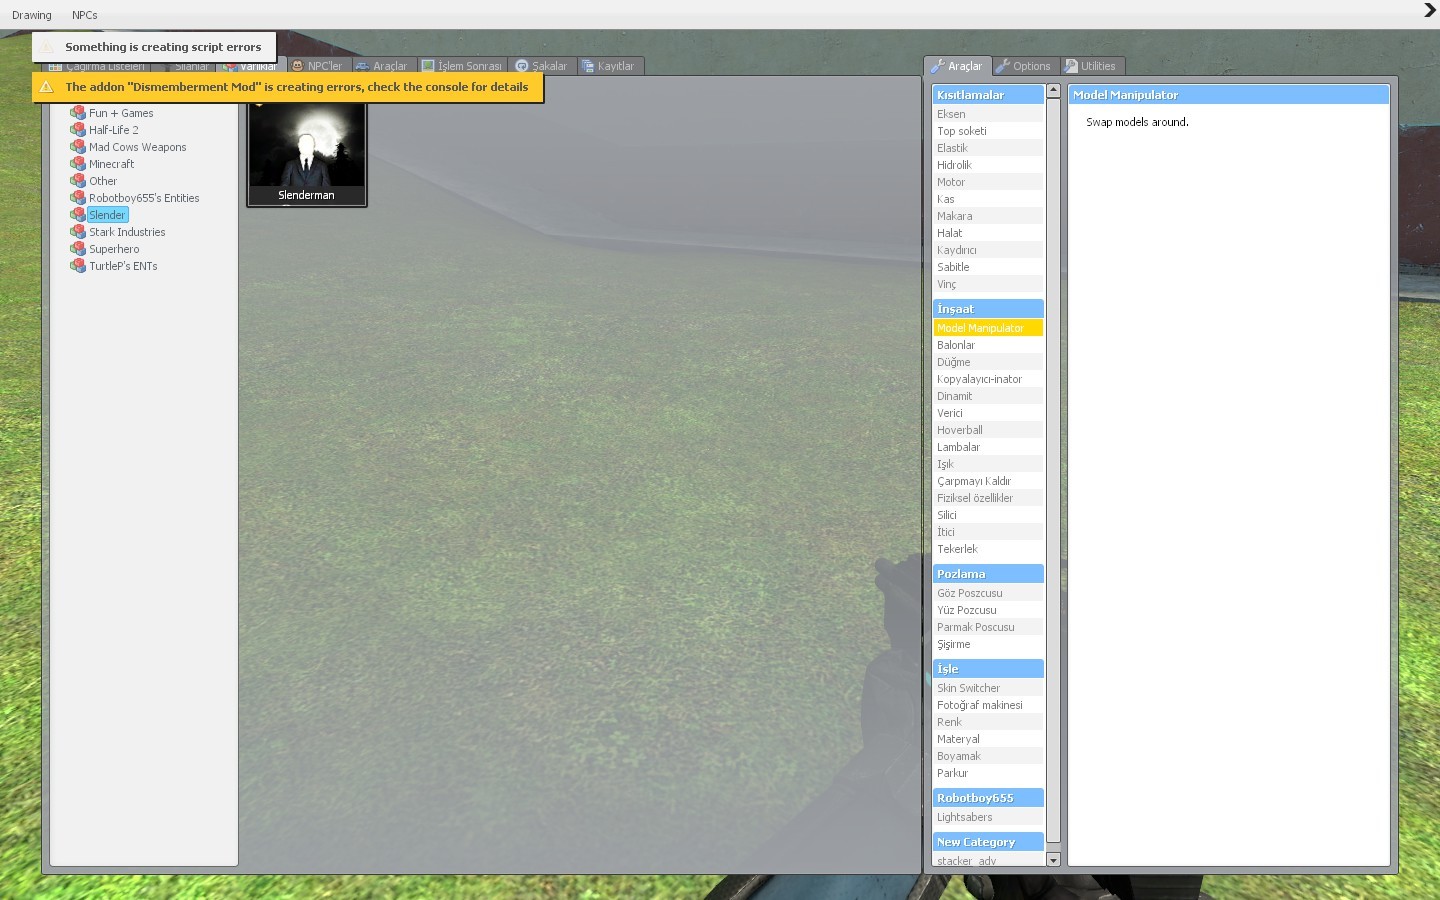The height and width of the screenshot is (900, 1440).
Task: Collapse the İnşaat tool category
Action: pyautogui.click(x=988, y=309)
